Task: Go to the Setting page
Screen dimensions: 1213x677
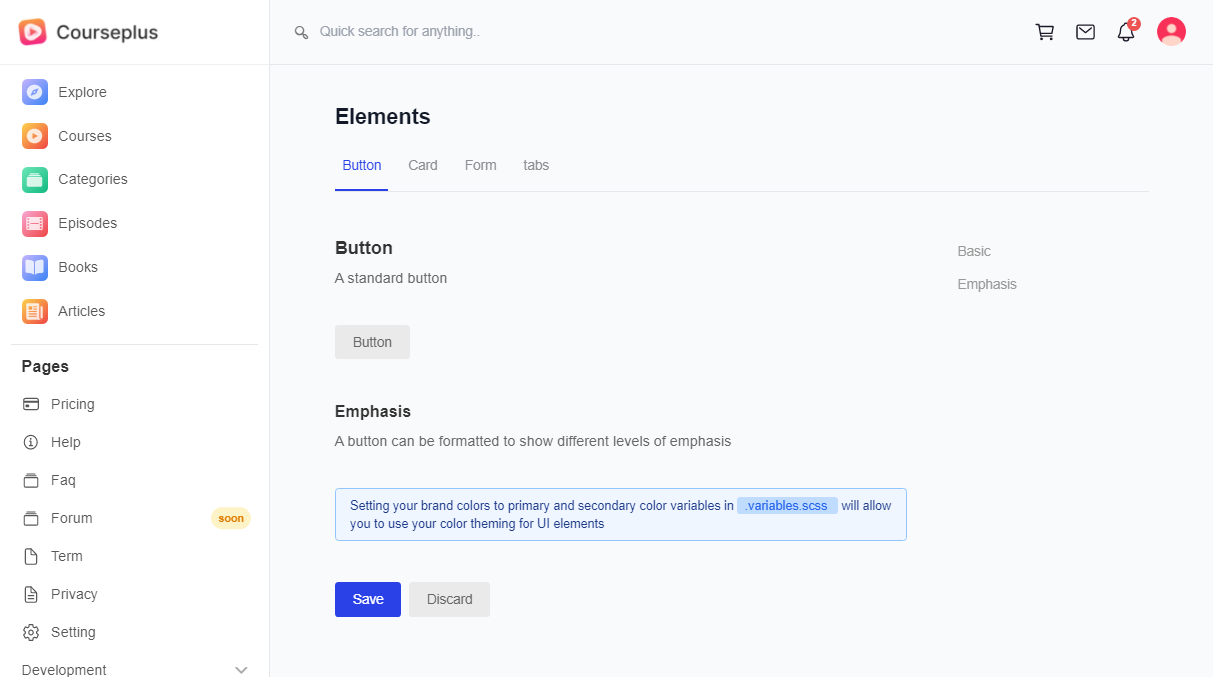Action: (73, 632)
